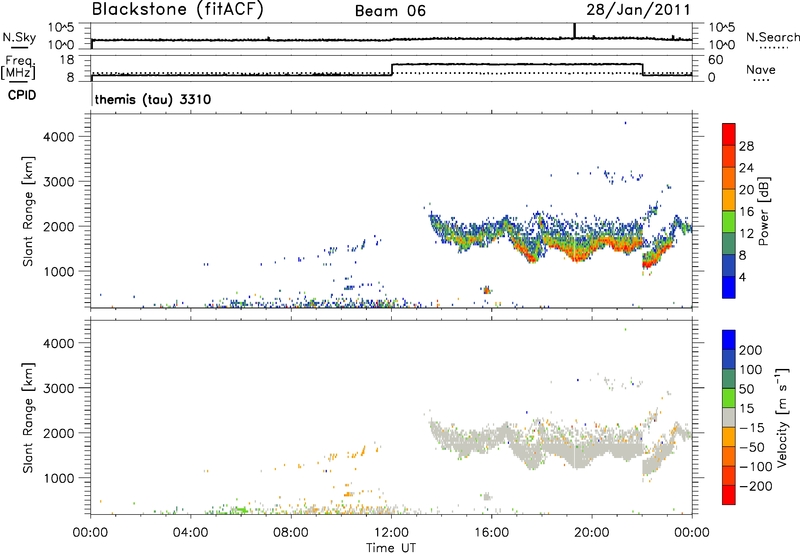Click the red top of the power colorbar
800x554 pixels.
[729, 134]
